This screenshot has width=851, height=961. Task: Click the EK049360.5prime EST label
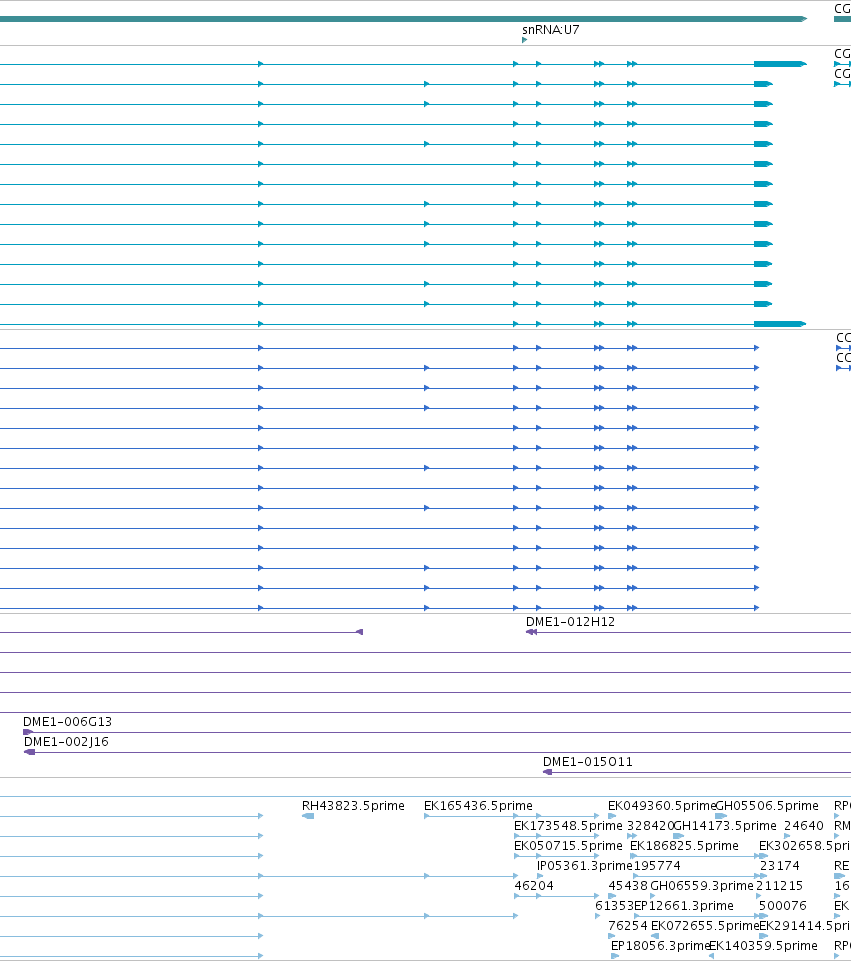[662, 805]
